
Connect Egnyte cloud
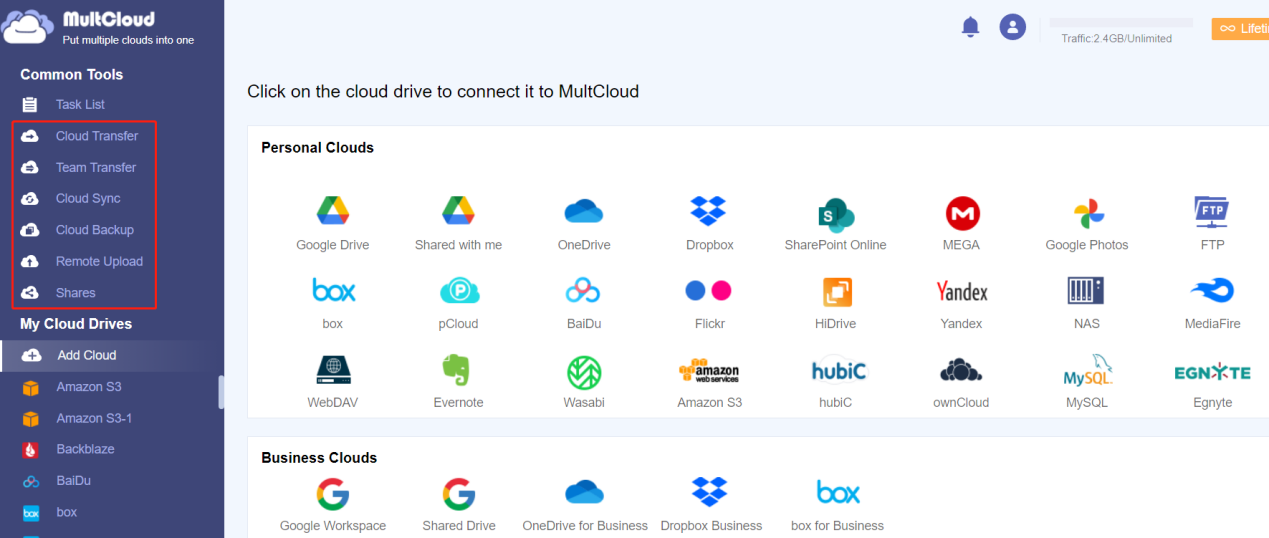point(1212,380)
